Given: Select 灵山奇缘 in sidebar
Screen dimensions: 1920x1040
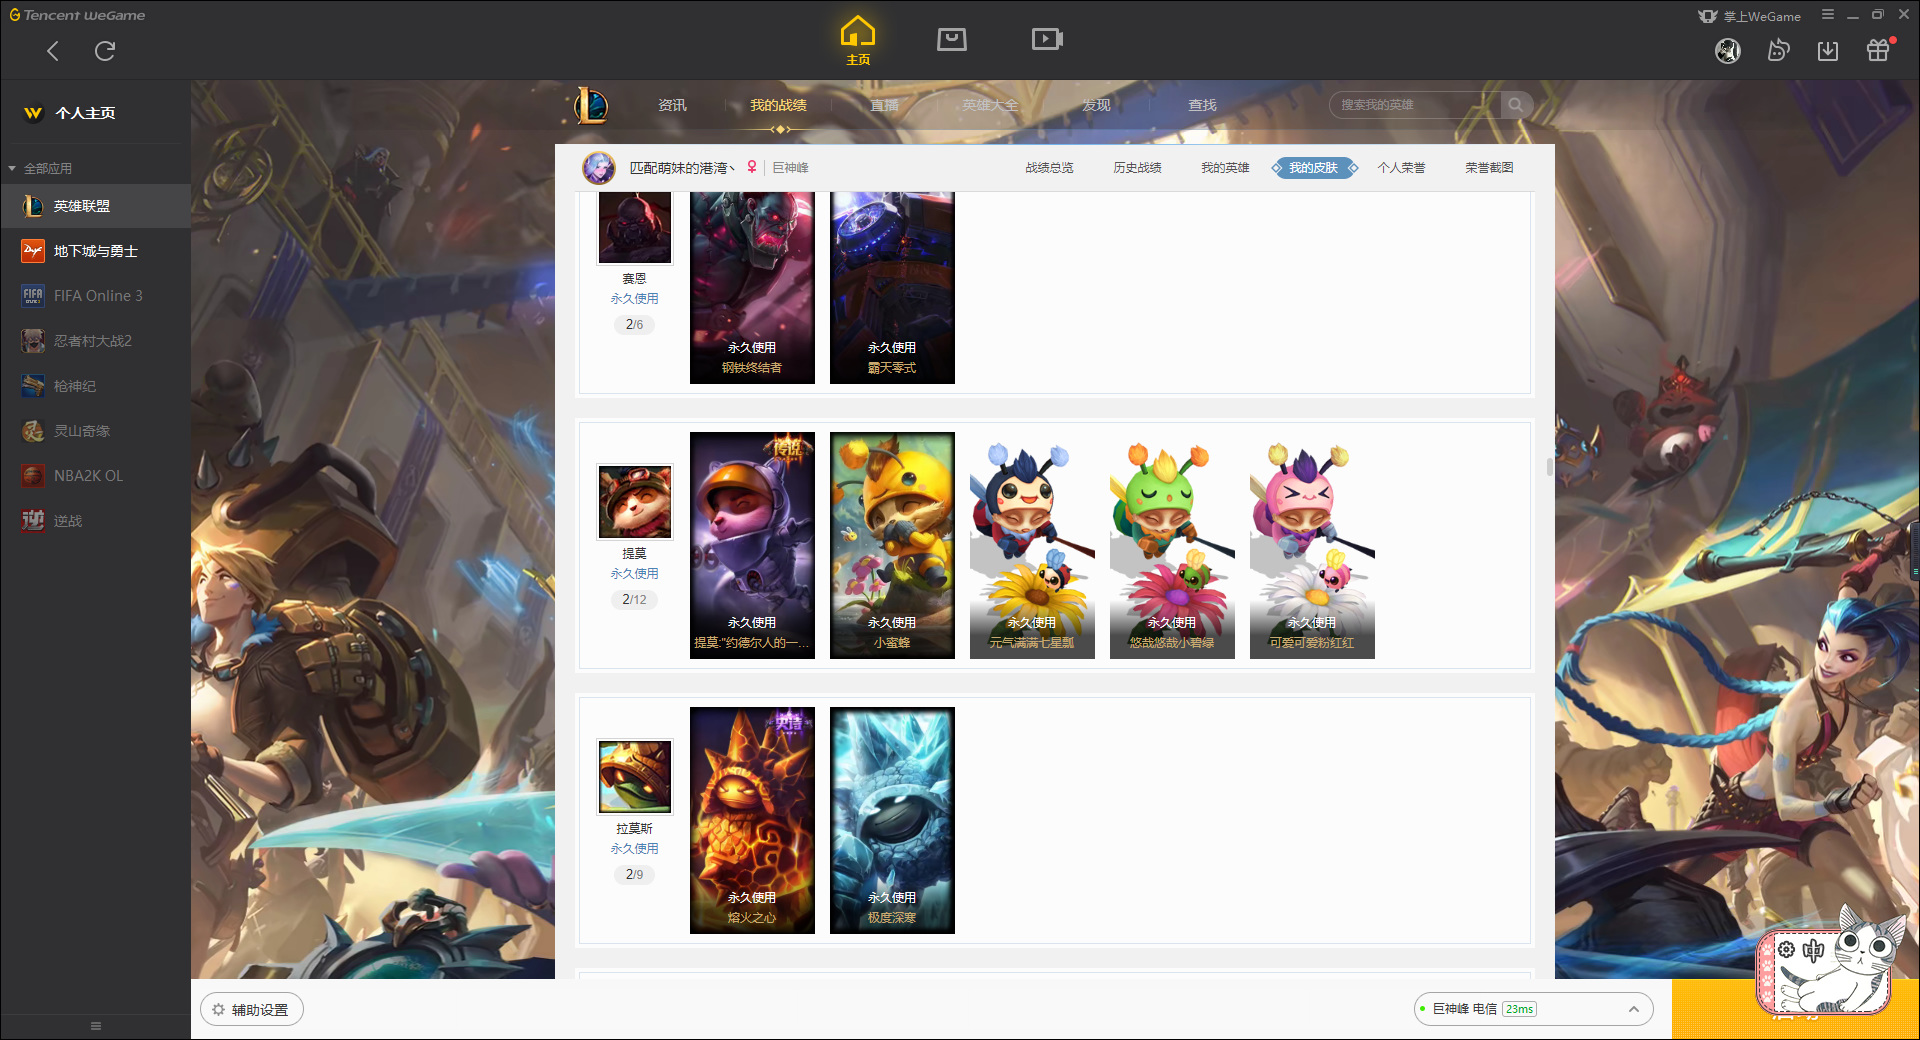Looking at the screenshot, I should 95,431.
